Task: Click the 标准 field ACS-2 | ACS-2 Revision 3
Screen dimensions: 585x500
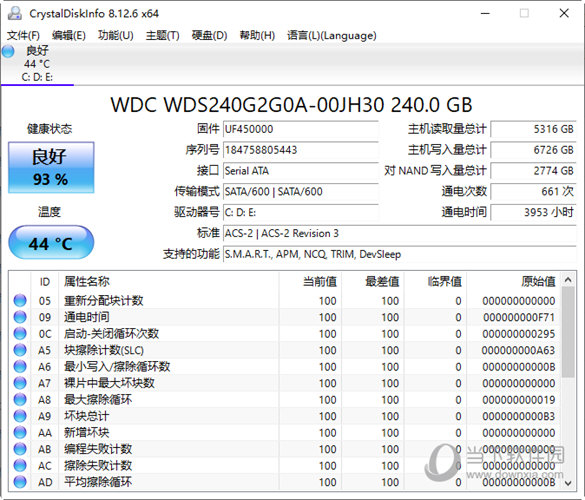Action: coord(400,234)
